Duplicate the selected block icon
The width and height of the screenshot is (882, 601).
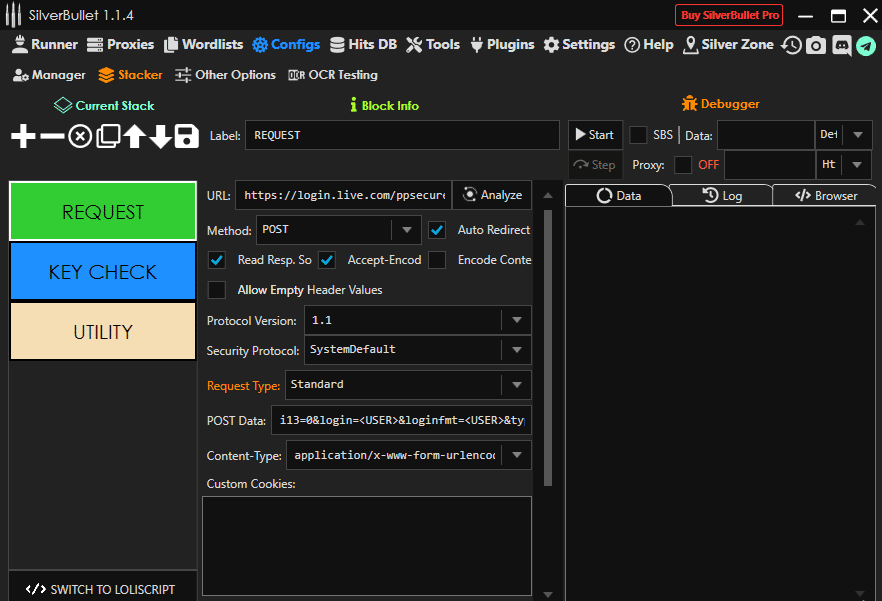tap(108, 136)
